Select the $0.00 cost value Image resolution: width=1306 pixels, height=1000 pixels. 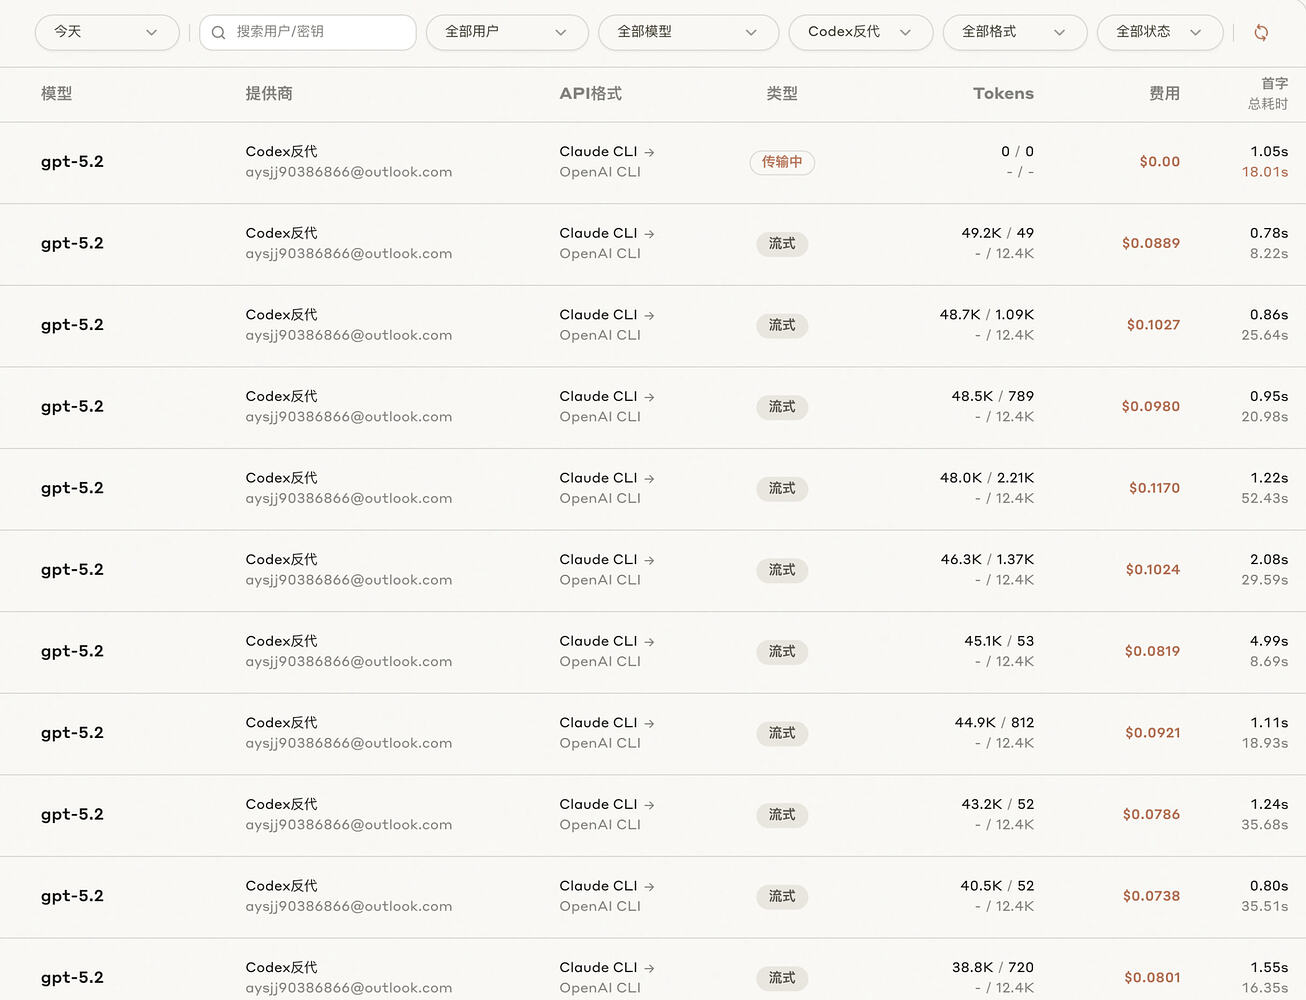click(x=1160, y=162)
